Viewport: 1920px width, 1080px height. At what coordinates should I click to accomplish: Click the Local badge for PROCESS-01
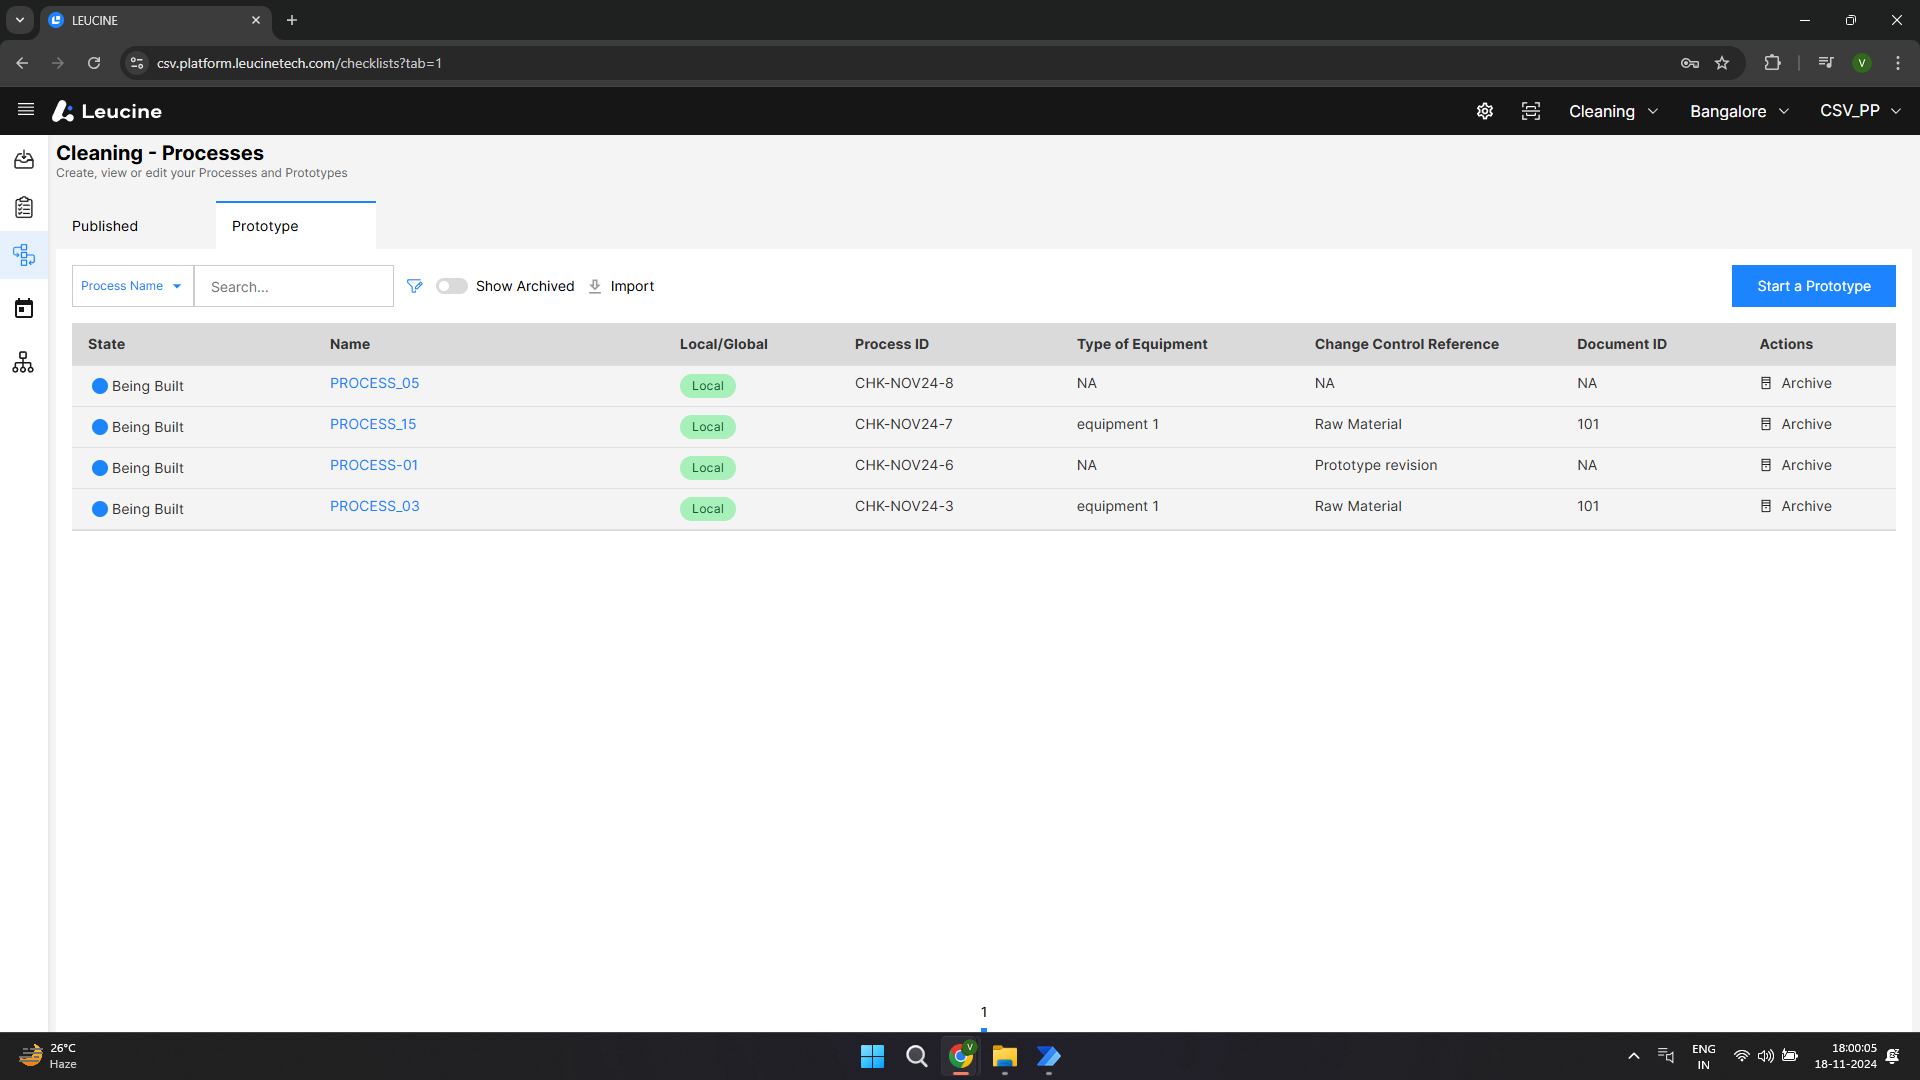(707, 467)
